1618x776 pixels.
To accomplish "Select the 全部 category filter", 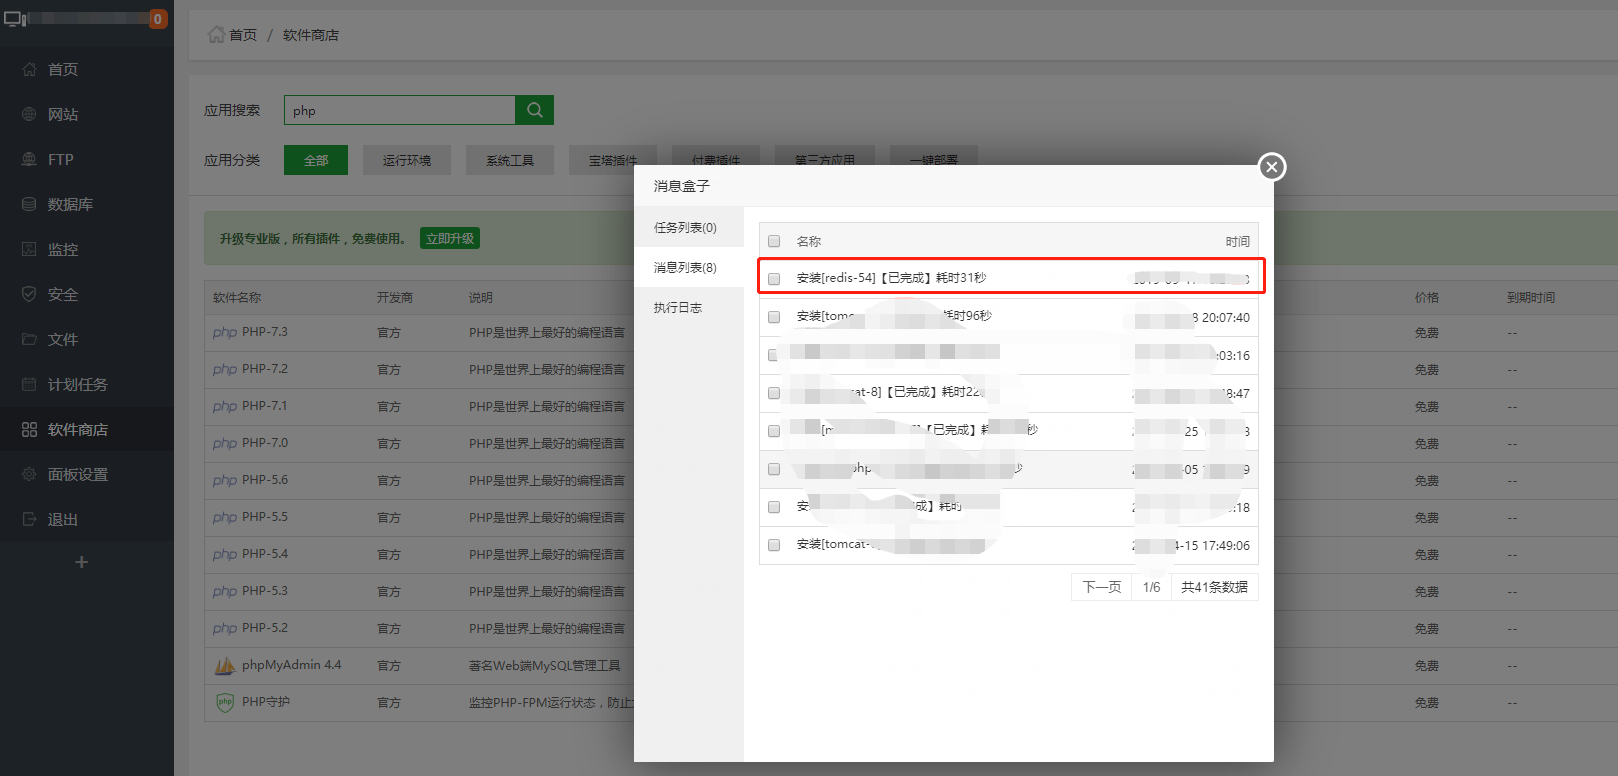I will [316, 160].
